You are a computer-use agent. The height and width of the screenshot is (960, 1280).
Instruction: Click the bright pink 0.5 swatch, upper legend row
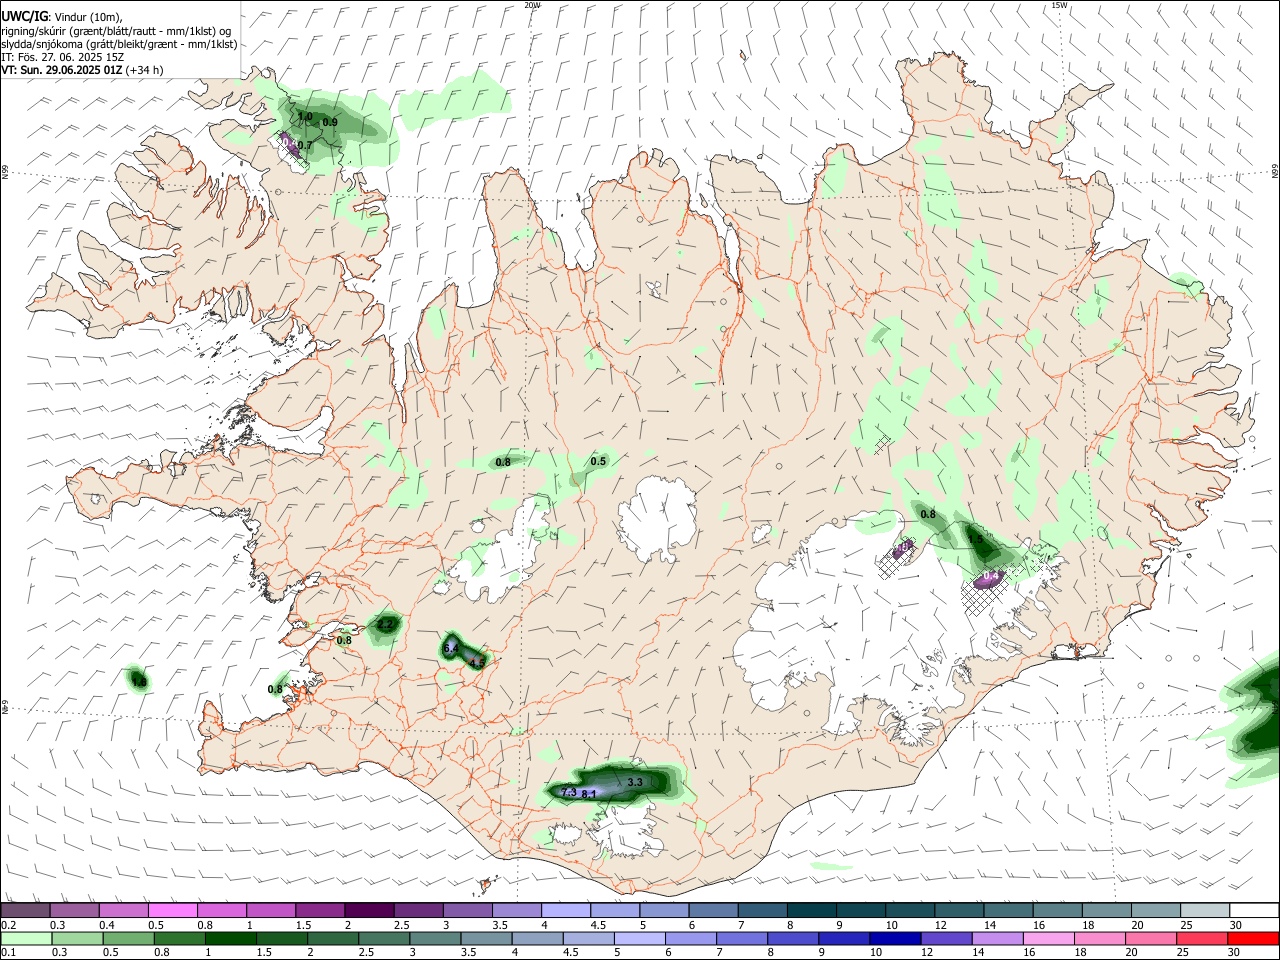172,911
